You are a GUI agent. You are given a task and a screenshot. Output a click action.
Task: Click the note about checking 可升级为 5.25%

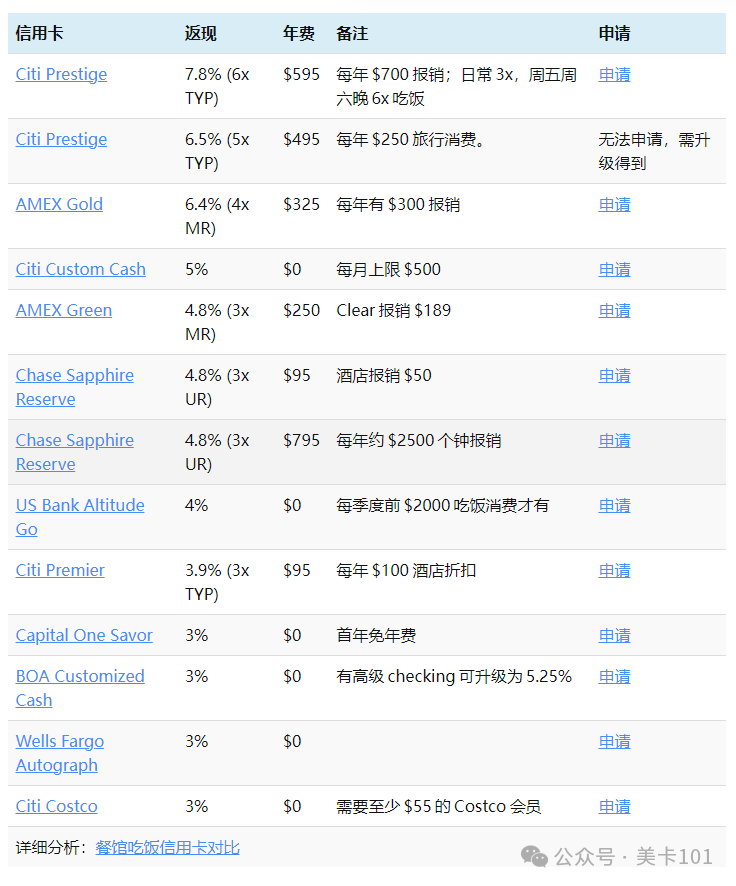coord(454,676)
